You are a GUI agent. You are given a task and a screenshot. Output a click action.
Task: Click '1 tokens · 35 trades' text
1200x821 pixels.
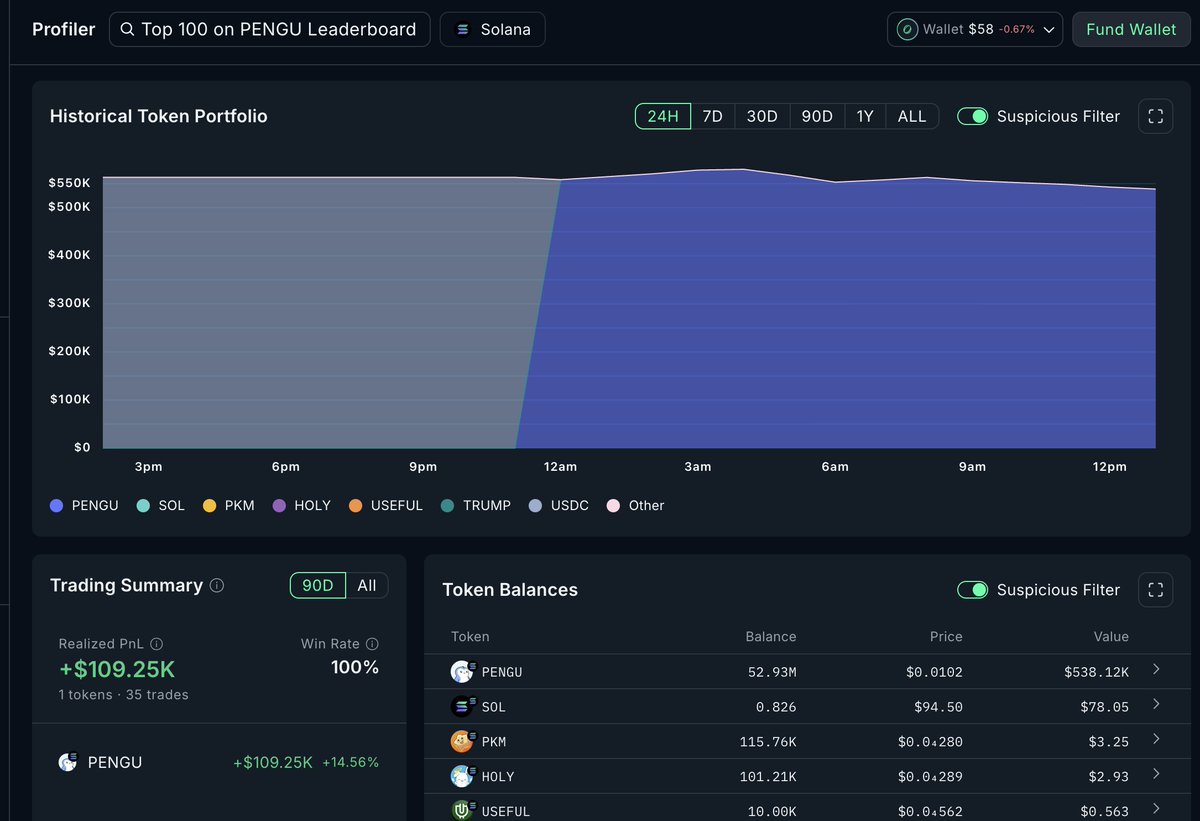[123, 695]
